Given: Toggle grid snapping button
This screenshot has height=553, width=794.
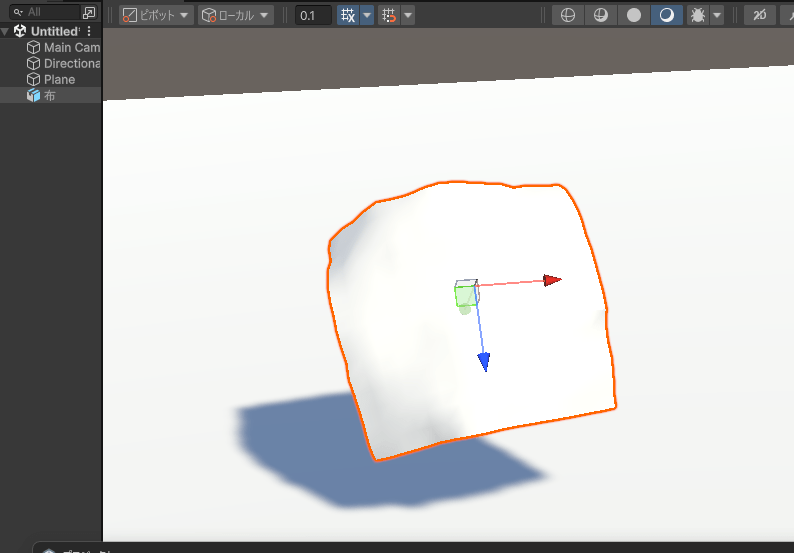Looking at the screenshot, I should coord(347,16).
